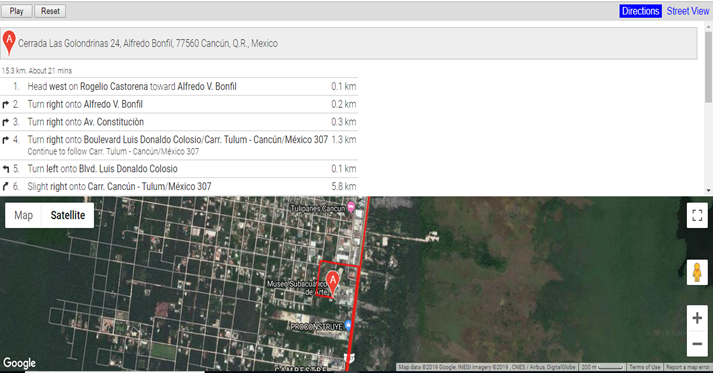Click the Tulipanes Cancun pink place pin
Viewport: 713px width, 373px height.
351,207
